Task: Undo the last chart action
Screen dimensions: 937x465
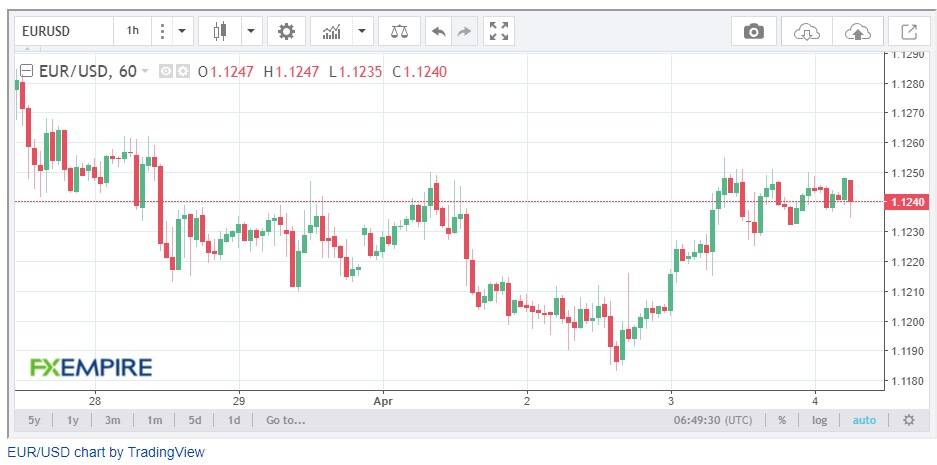Action: click(x=439, y=31)
